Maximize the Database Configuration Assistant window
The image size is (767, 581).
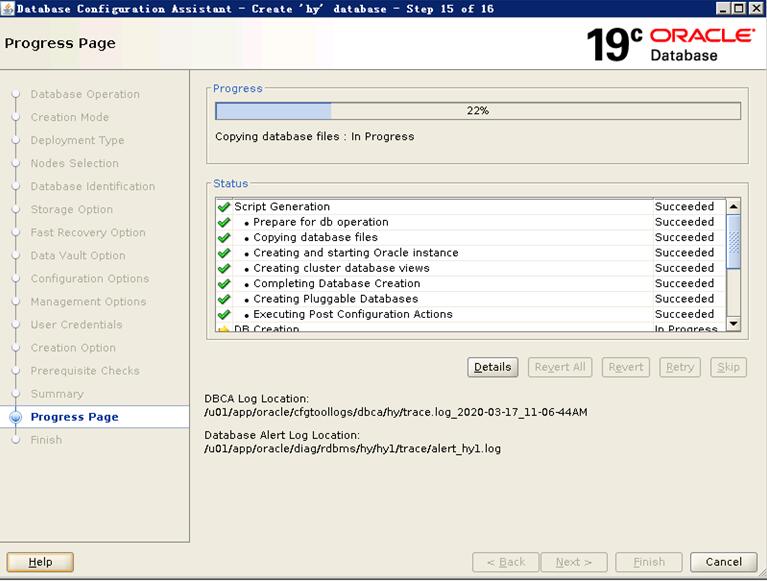coord(740,8)
